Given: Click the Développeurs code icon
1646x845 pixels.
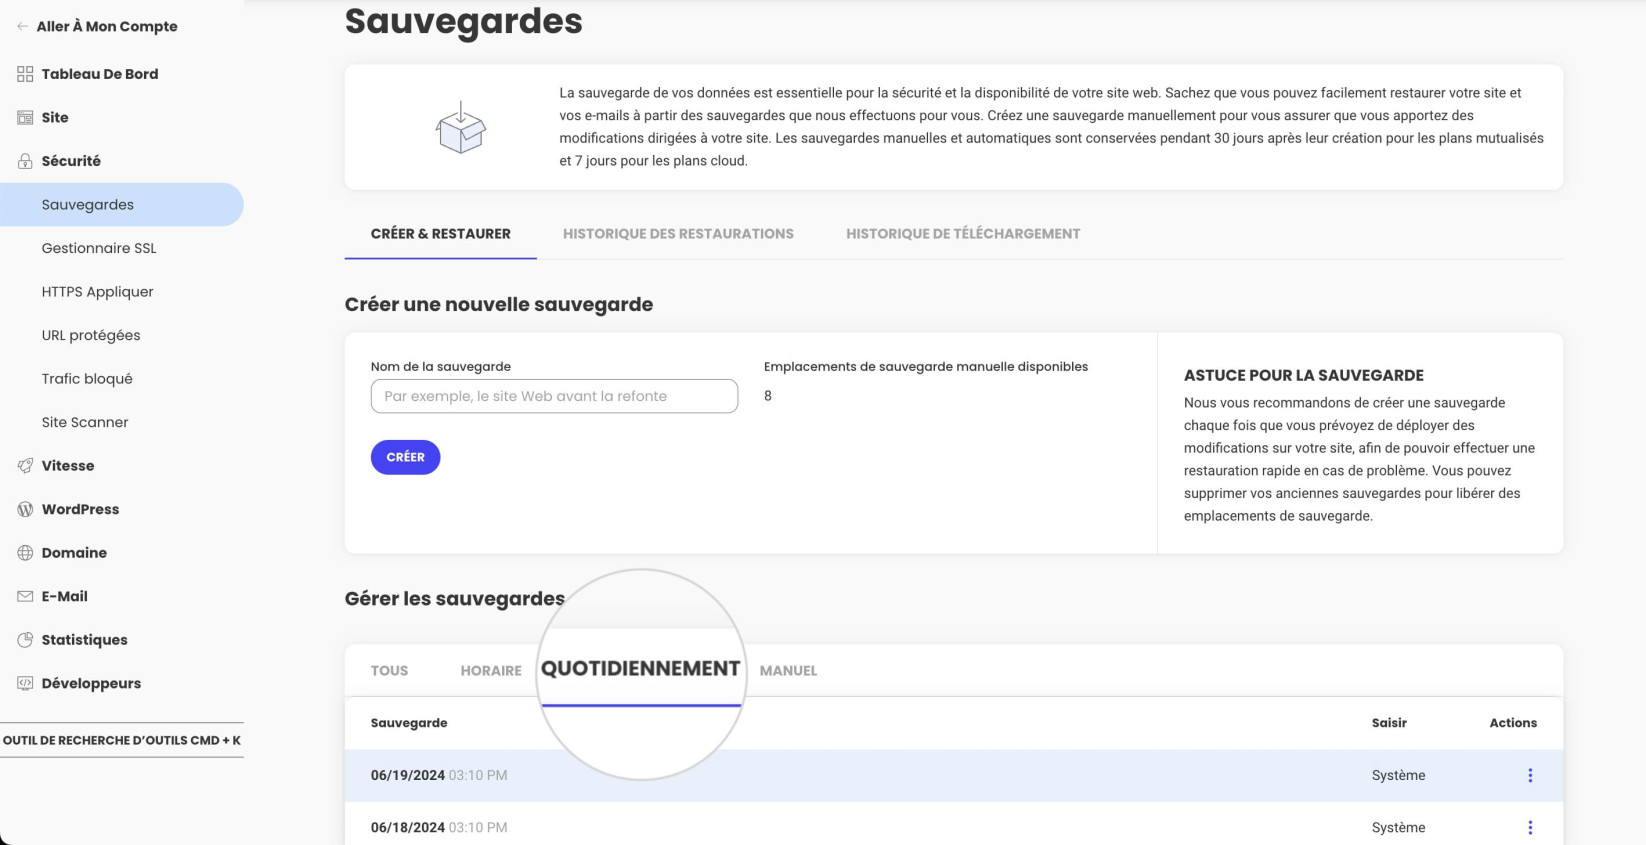Looking at the screenshot, I should point(25,683).
